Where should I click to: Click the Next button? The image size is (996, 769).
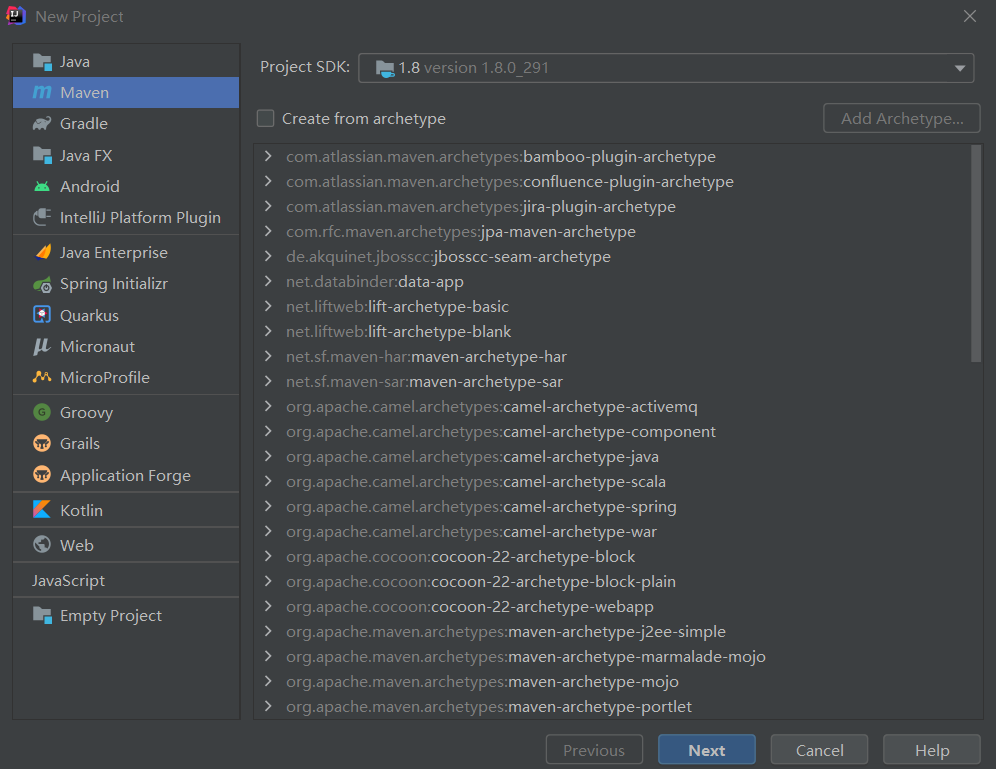(707, 750)
